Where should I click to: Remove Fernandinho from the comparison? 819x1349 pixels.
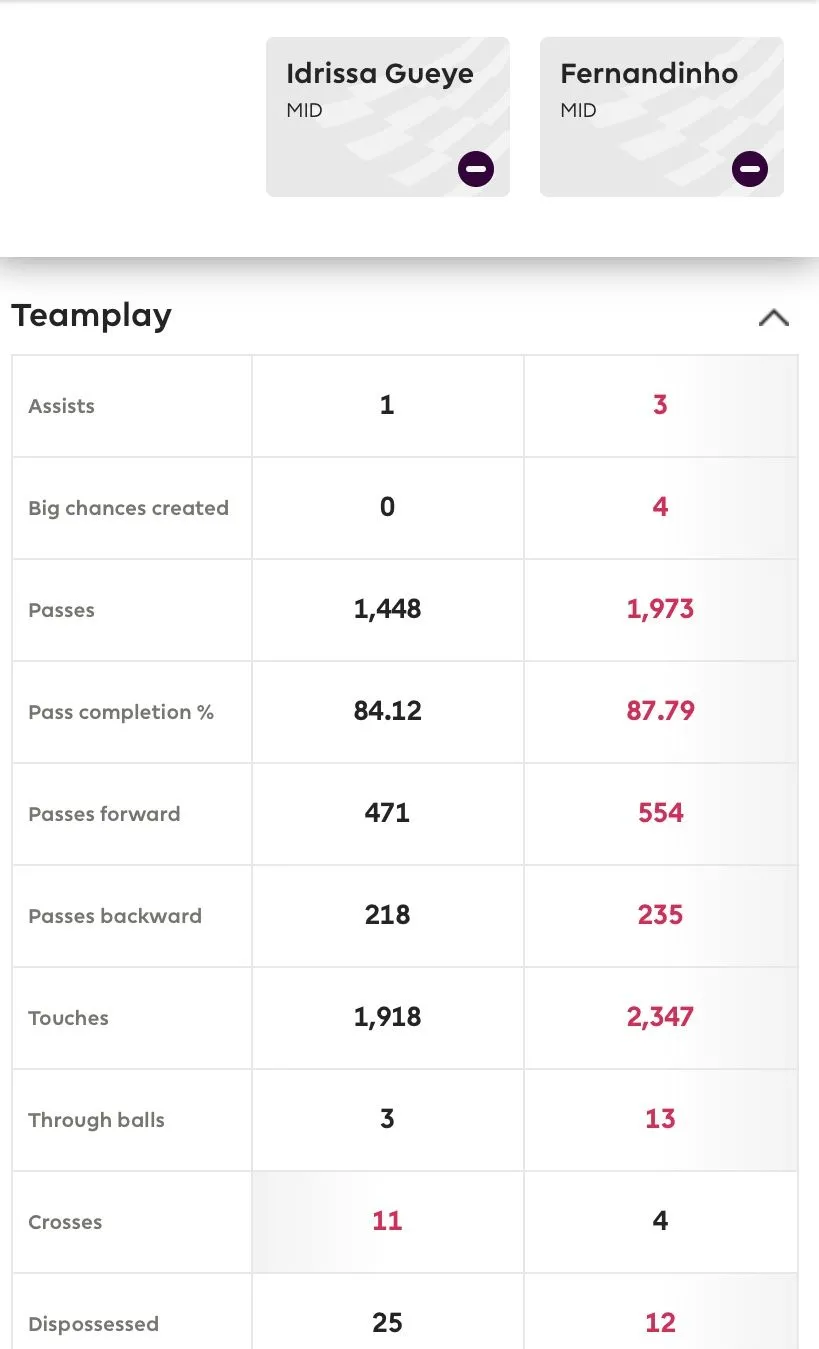pyautogui.click(x=750, y=169)
